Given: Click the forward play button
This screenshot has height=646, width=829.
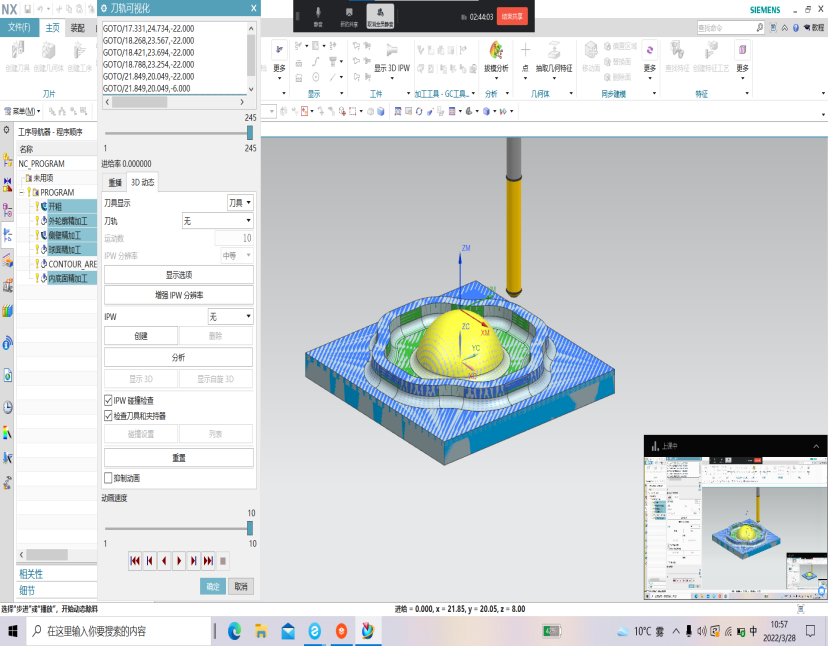Looking at the screenshot, I should 179,560.
